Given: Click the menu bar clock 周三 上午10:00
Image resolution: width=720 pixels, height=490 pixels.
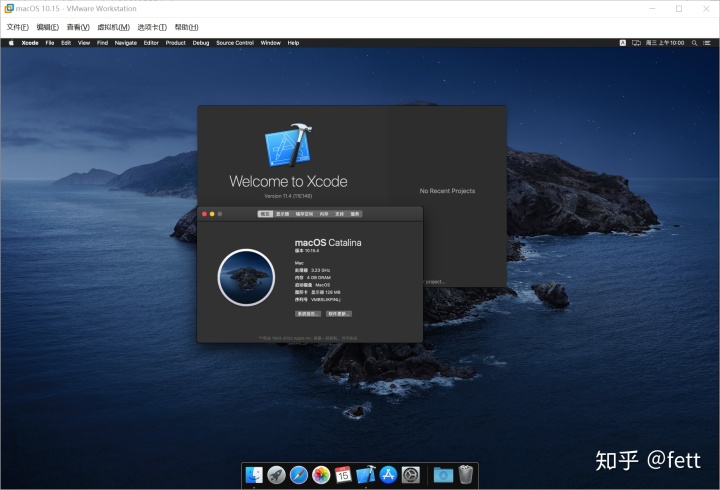Looking at the screenshot, I should (665, 43).
